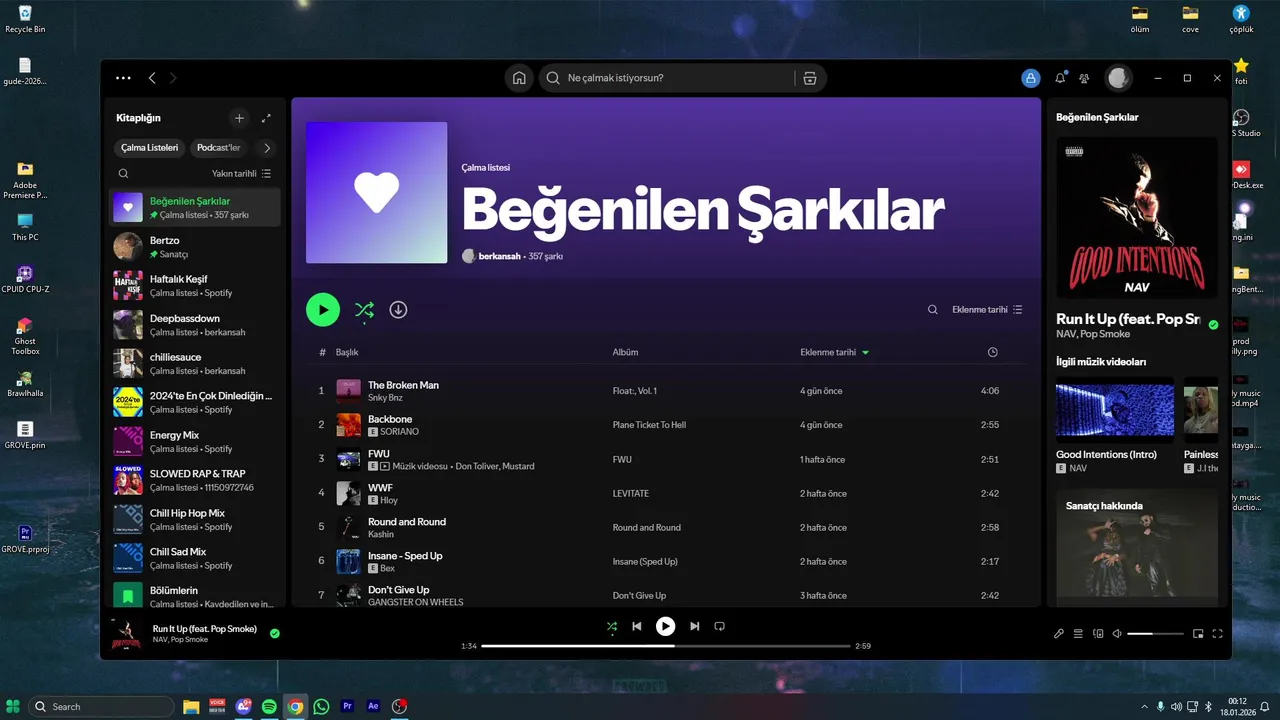Toggle the green liked check in the right panel

tap(1213, 325)
